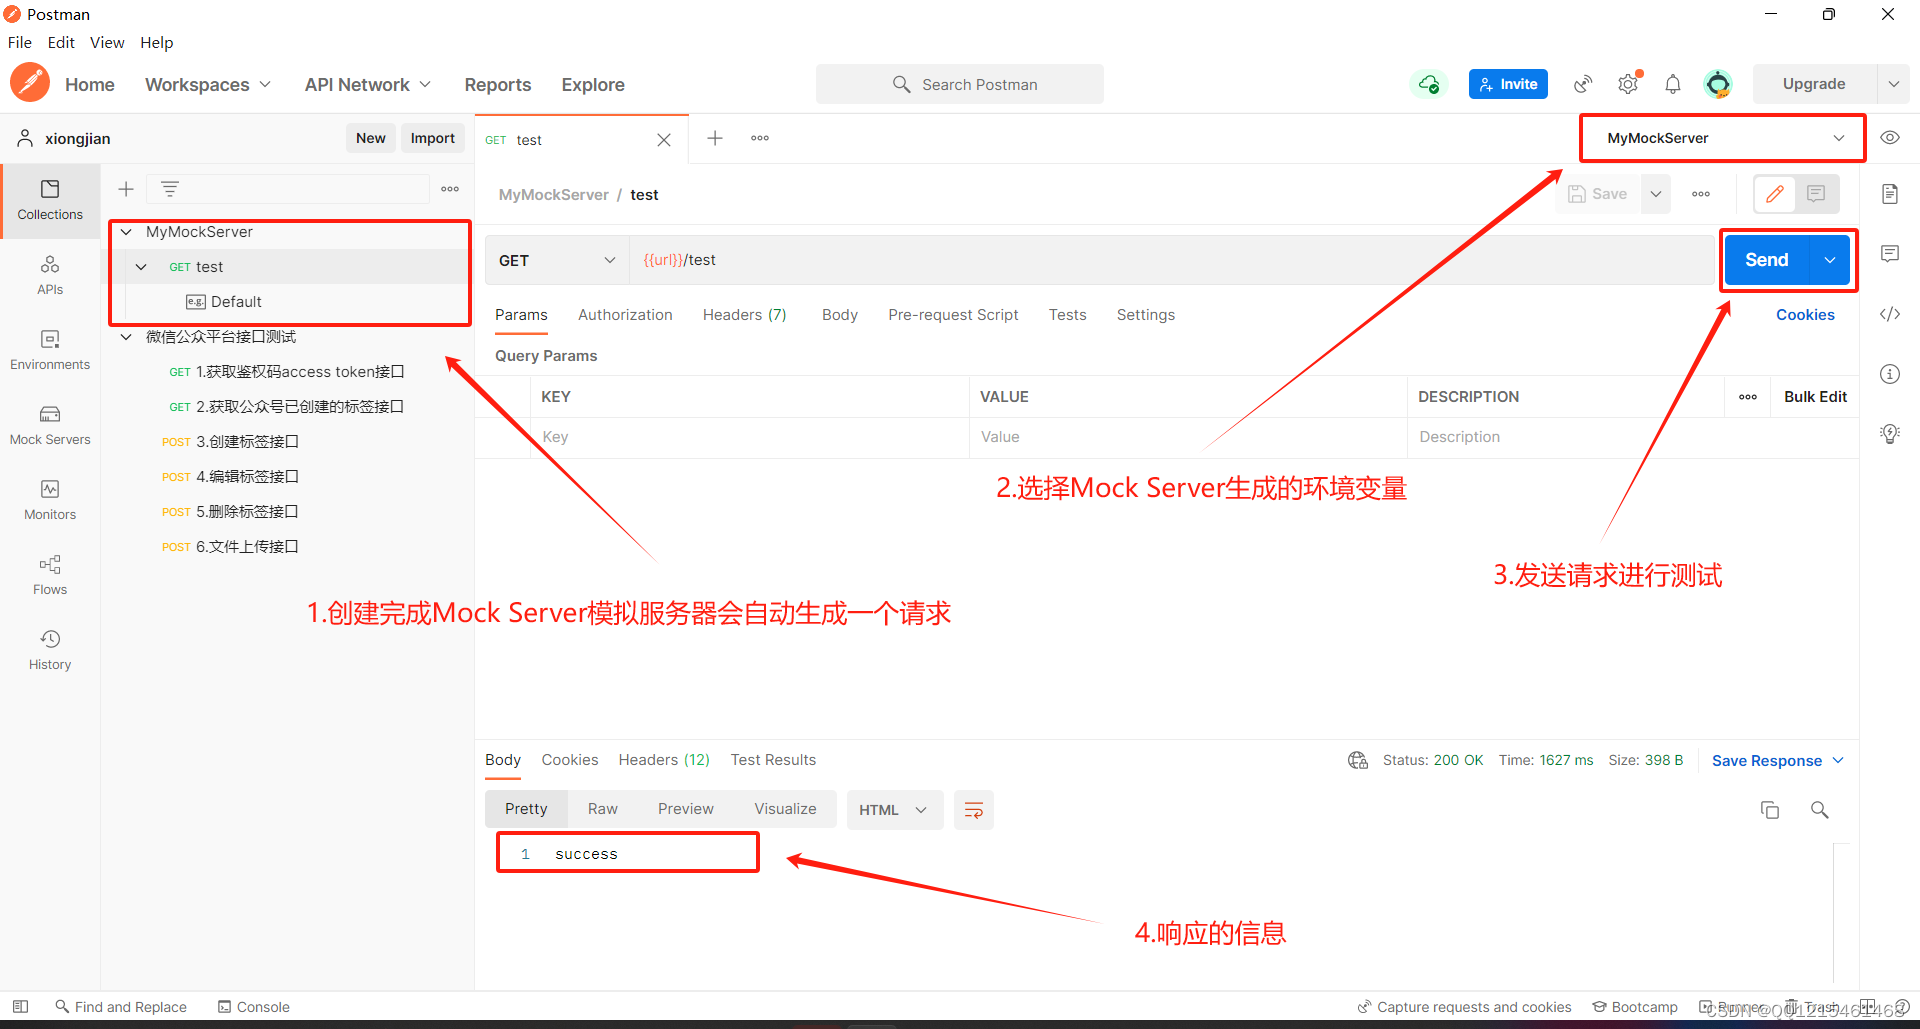Open the capture requests satellite icon in the header

point(1583,84)
